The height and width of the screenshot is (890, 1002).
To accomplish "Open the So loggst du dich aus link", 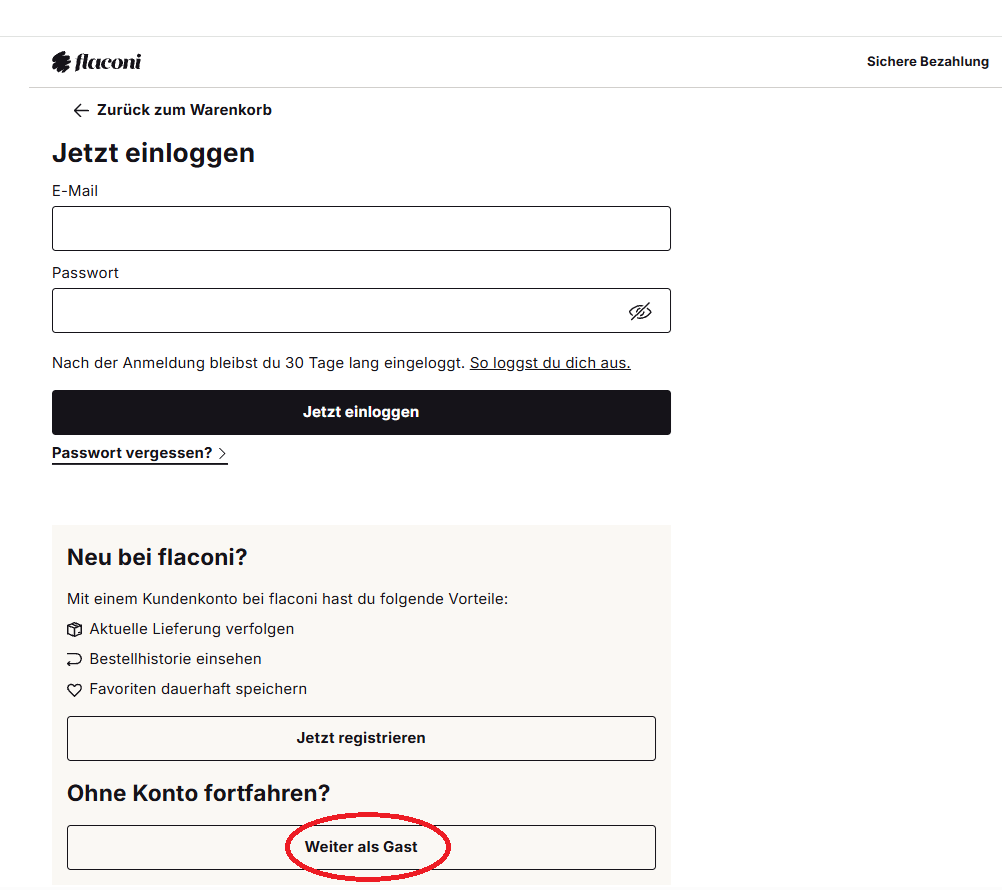I will pyautogui.click(x=550, y=363).
